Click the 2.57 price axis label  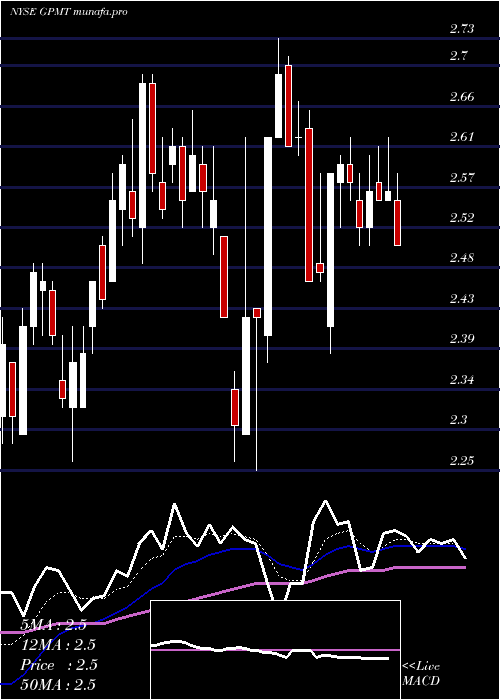click(x=462, y=178)
